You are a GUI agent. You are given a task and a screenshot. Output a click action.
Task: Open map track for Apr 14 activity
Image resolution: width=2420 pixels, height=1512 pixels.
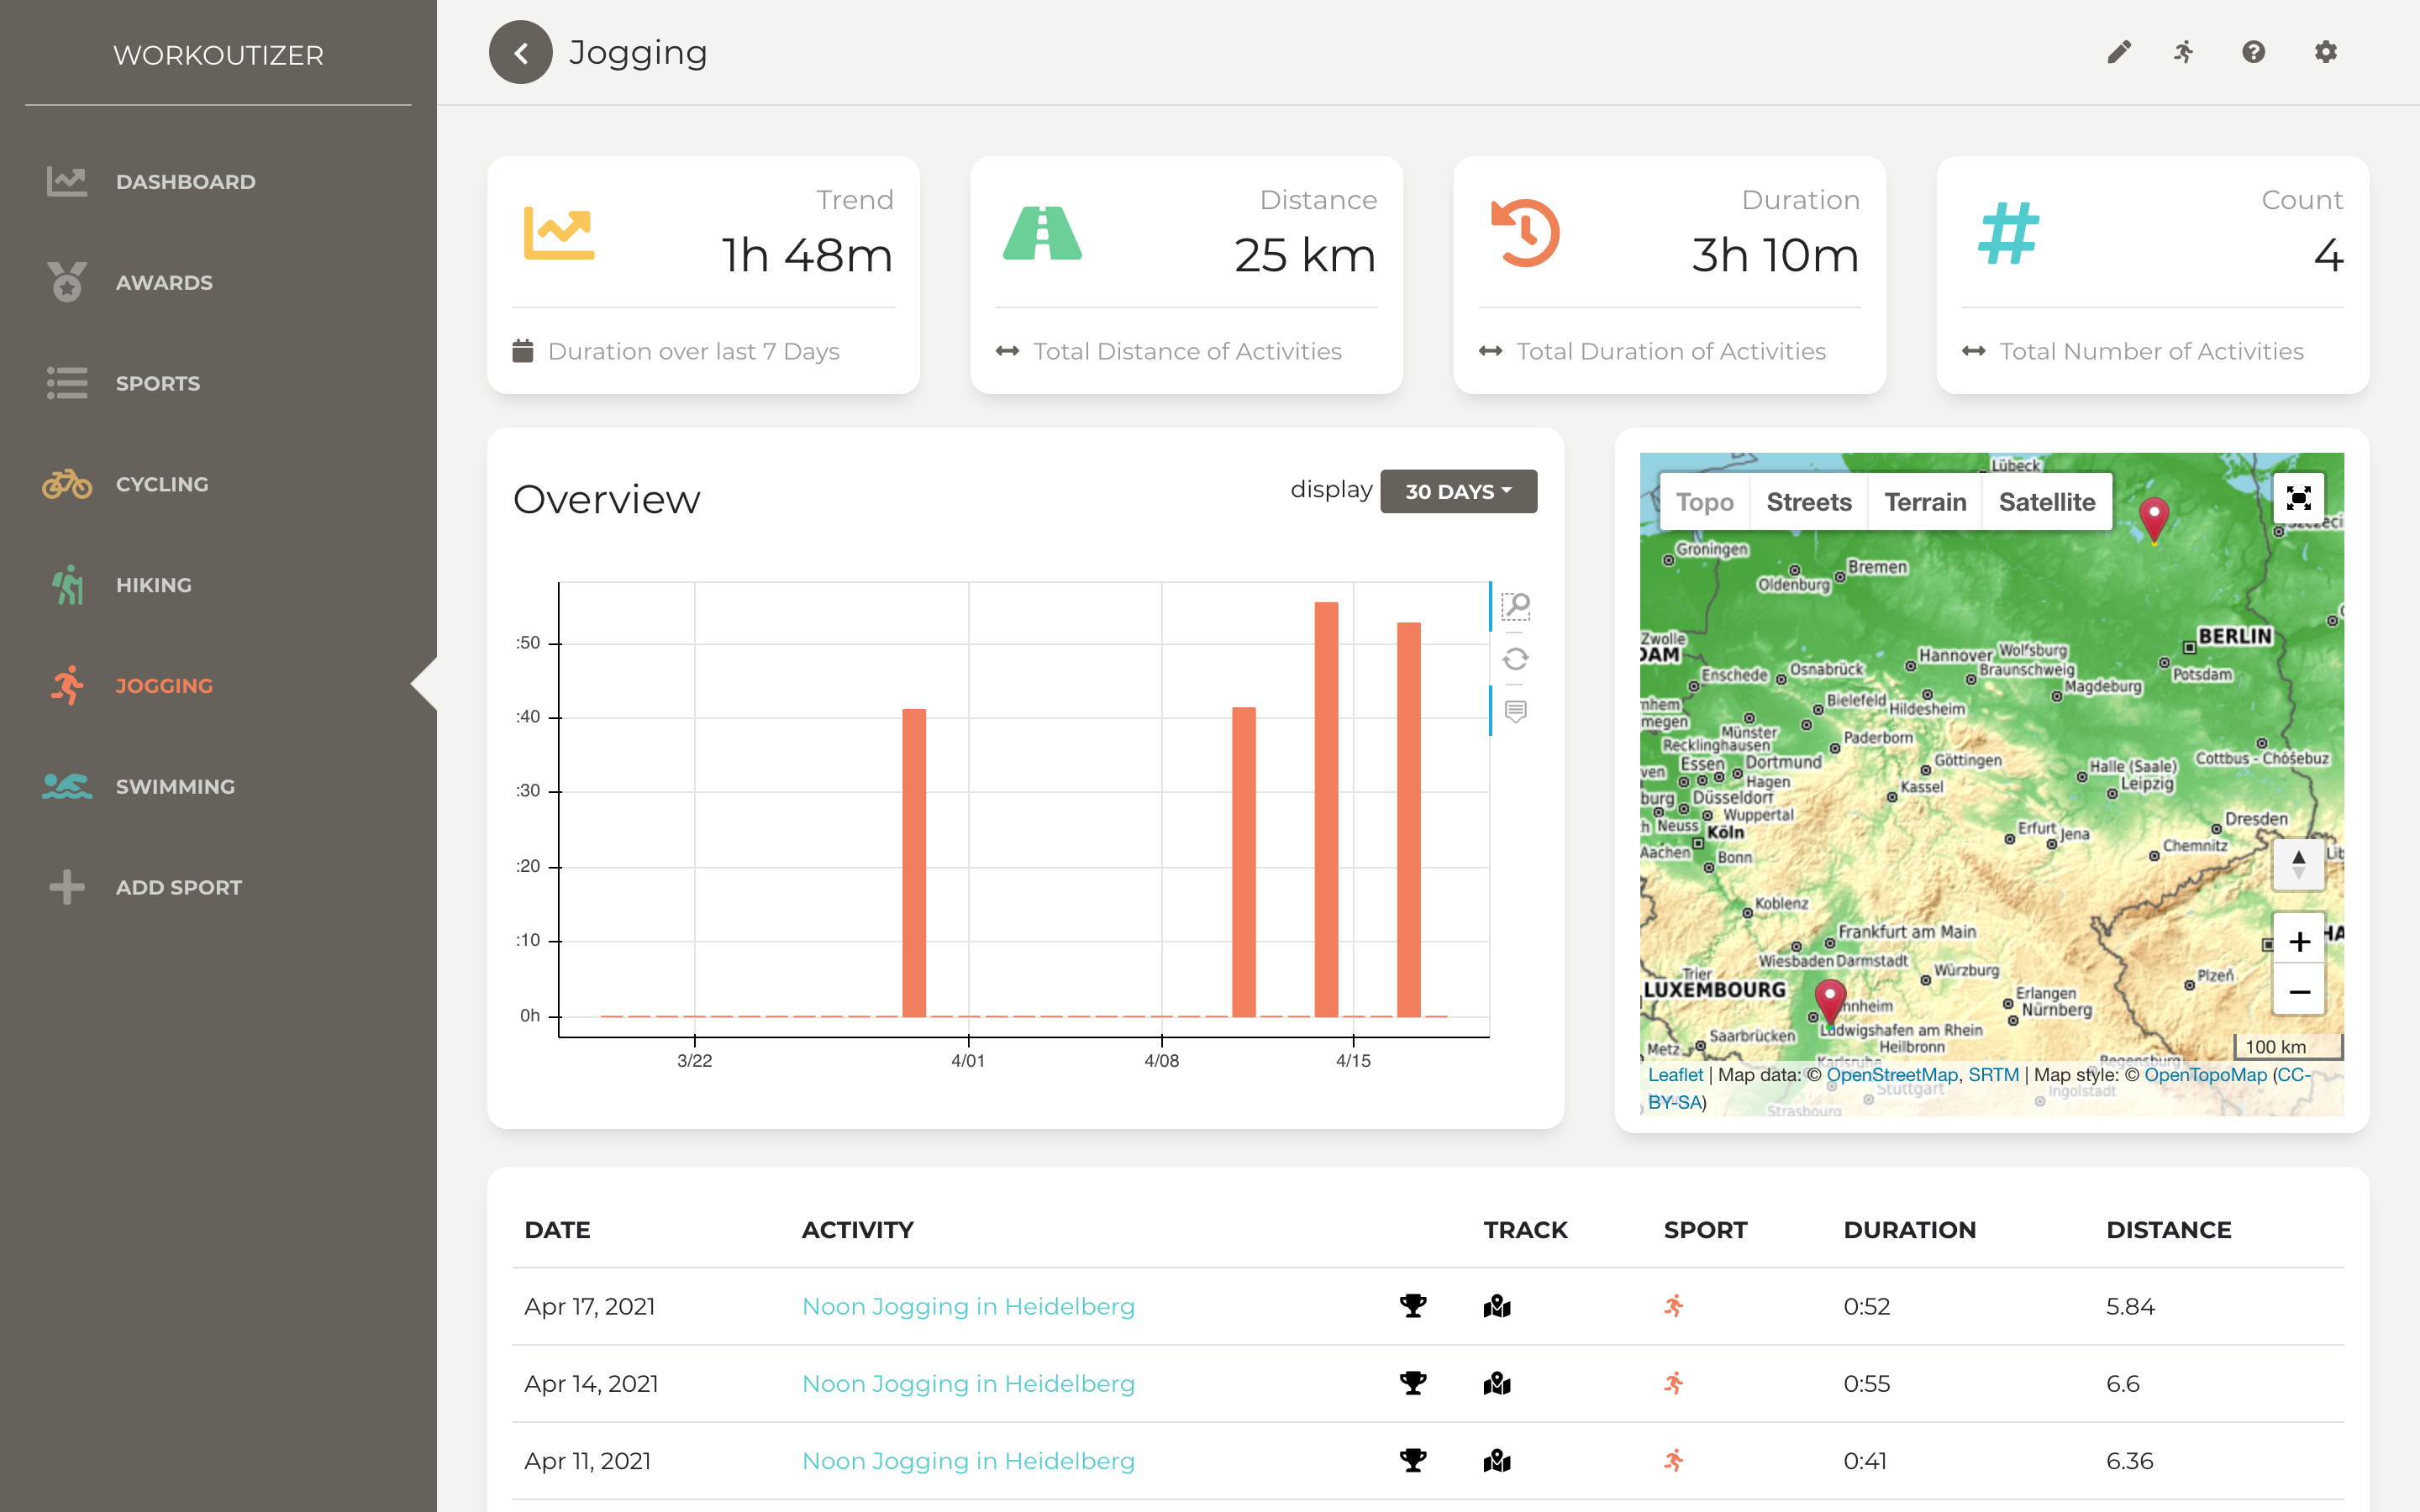1496,1383
